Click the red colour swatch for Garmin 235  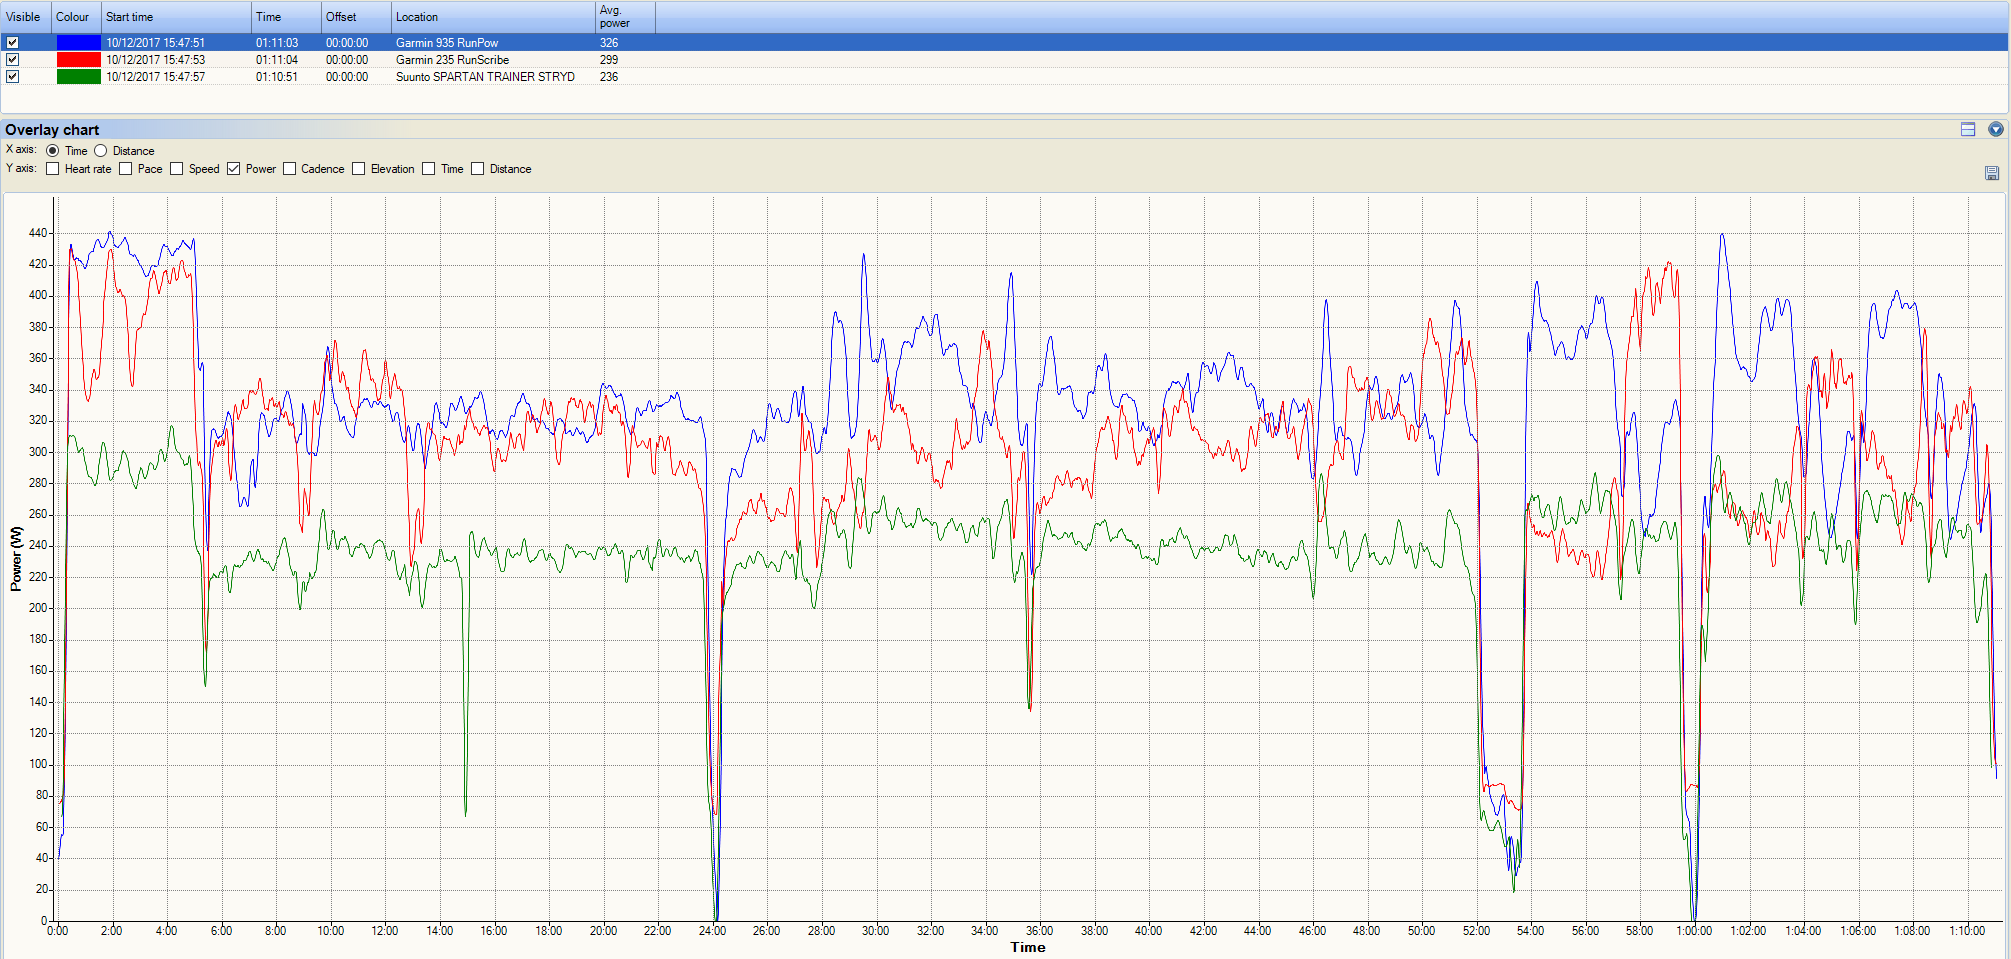(79, 60)
